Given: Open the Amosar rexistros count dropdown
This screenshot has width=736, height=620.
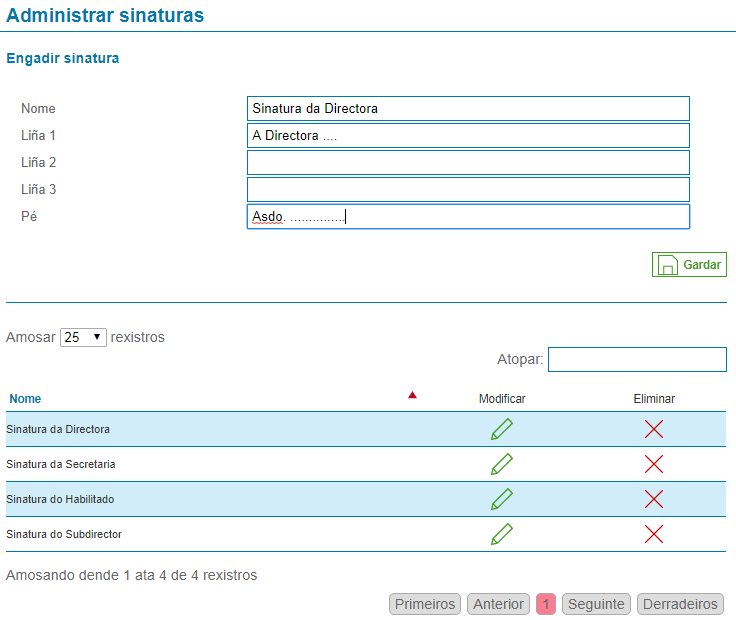Looking at the screenshot, I should pos(83,338).
